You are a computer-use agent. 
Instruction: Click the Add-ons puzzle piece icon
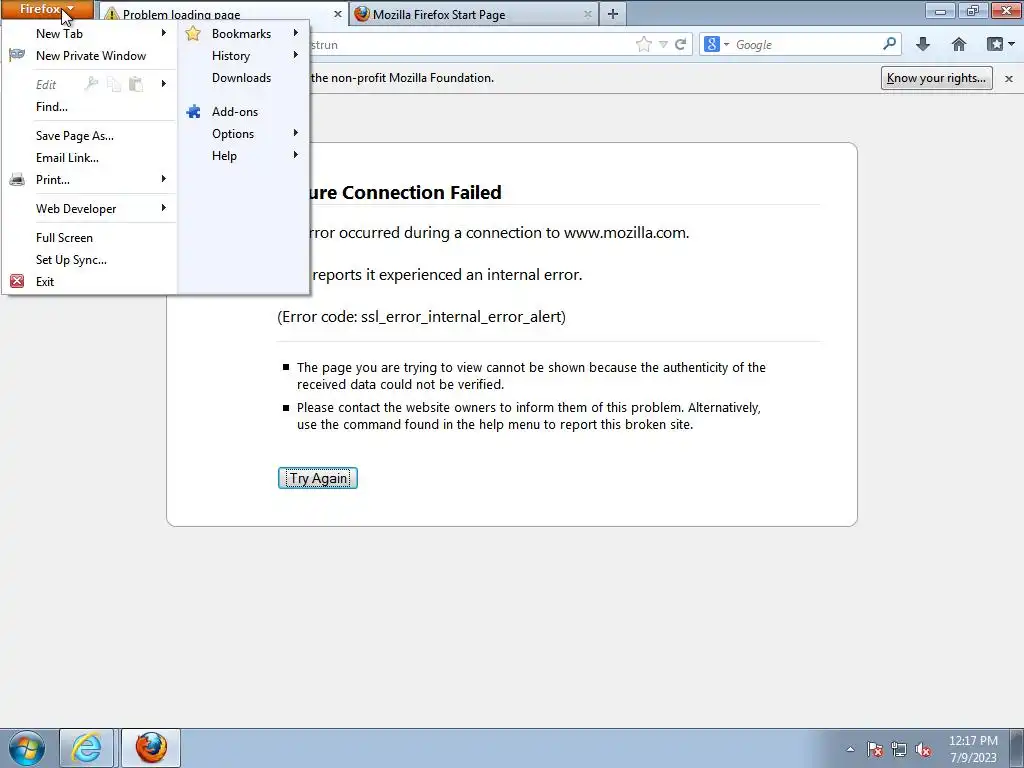tap(193, 112)
